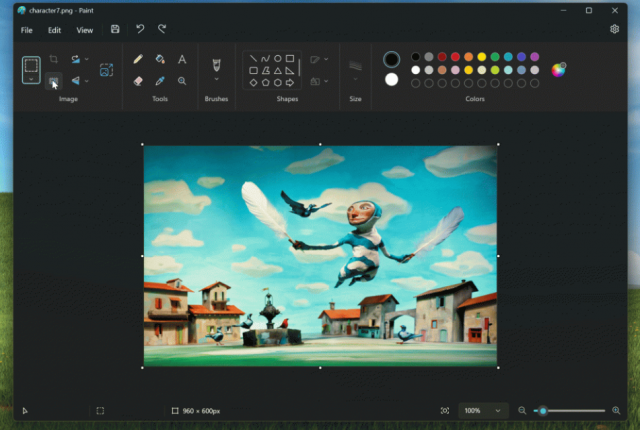The width and height of the screenshot is (640, 430).
Task: Open the Brushes dropdown chevron
Action: [216, 79]
